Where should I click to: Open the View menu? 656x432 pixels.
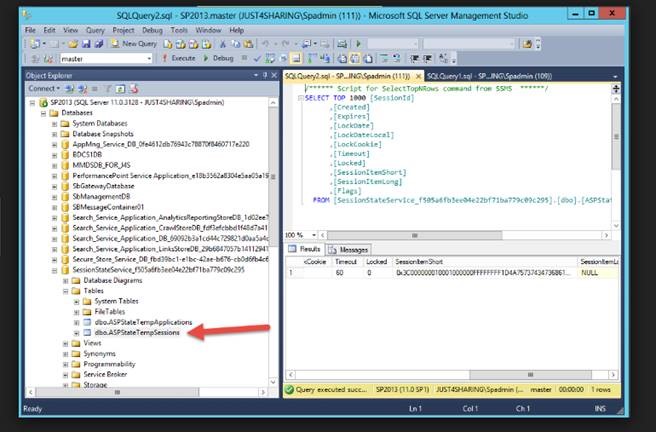[x=70, y=30]
